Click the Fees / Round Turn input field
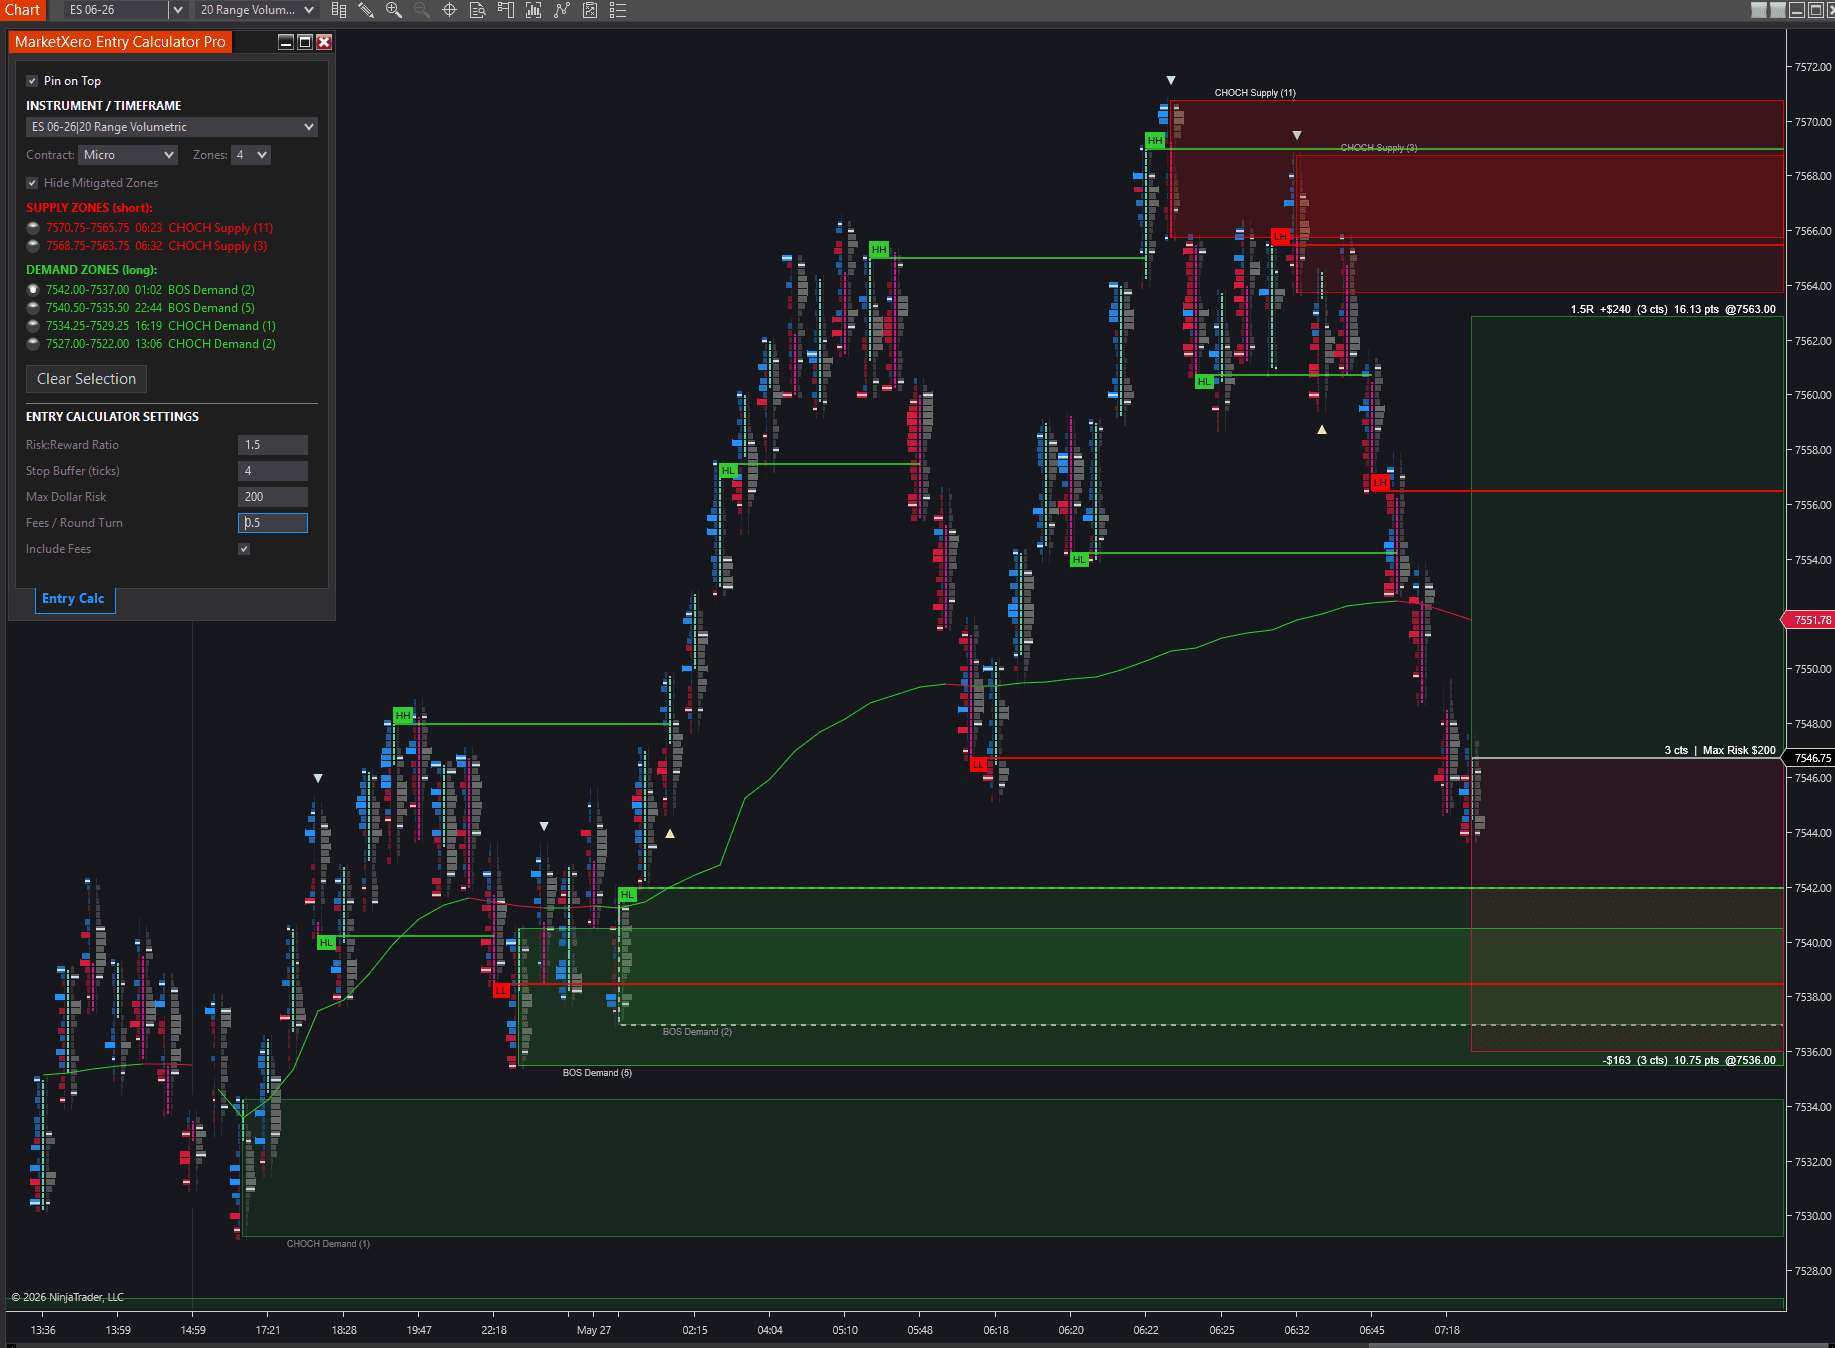The width and height of the screenshot is (1835, 1348). click(x=273, y=523)
